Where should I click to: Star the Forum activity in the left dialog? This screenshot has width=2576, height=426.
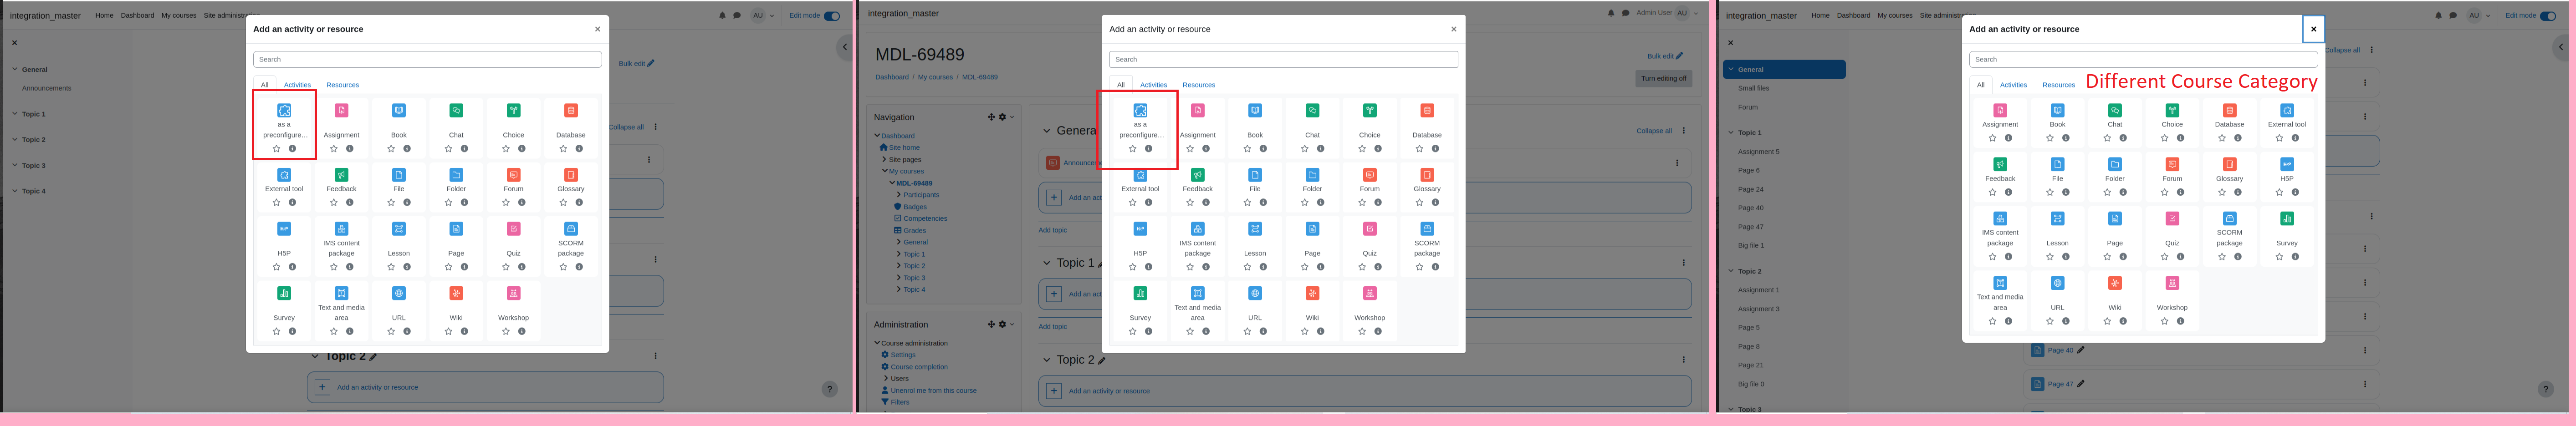click(506, 203)
